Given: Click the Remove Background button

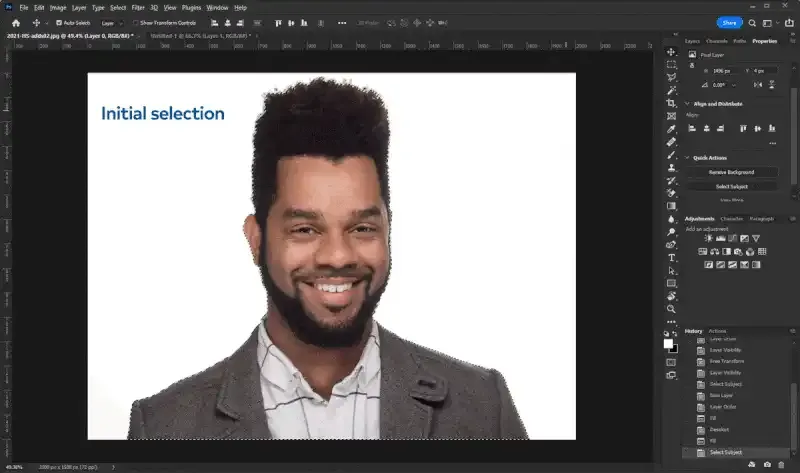Looking at the screenshot, I should pyautogui.click(x=732, y=172).
